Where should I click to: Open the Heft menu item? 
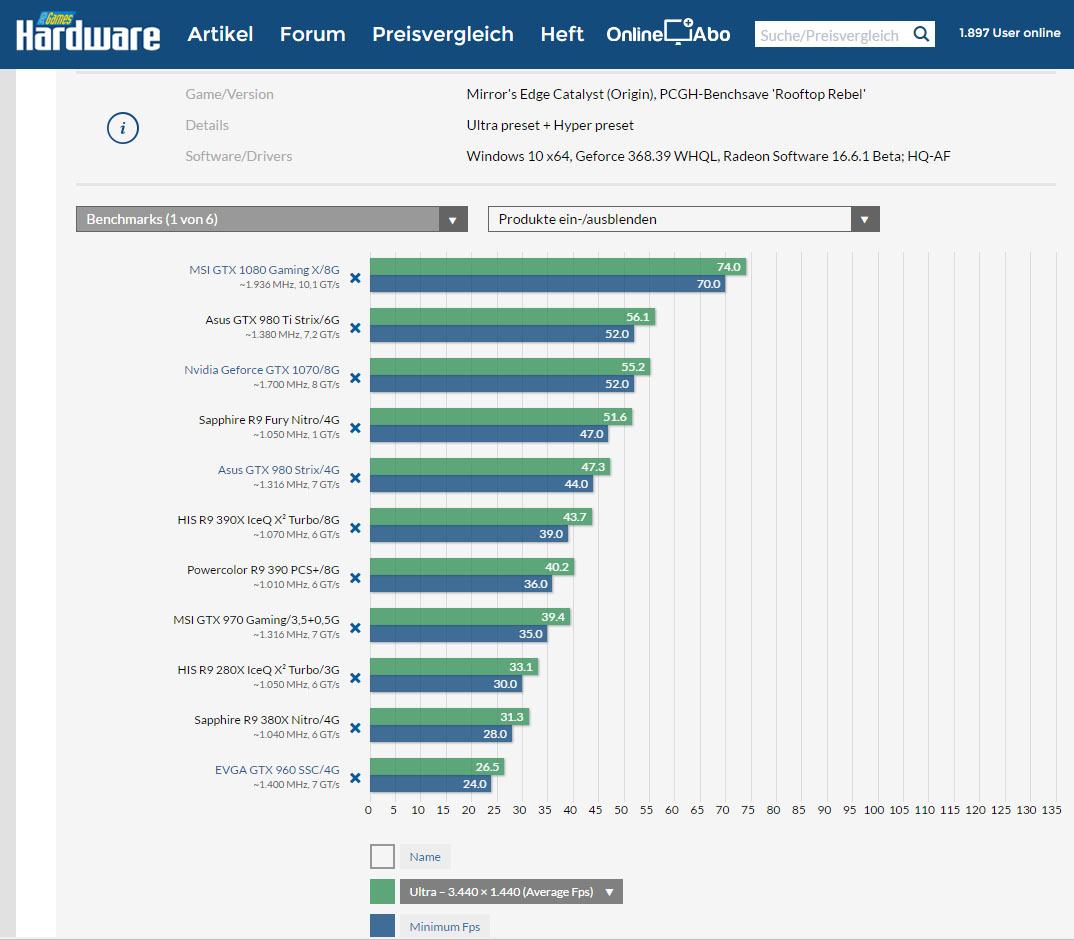pos(562,34)
